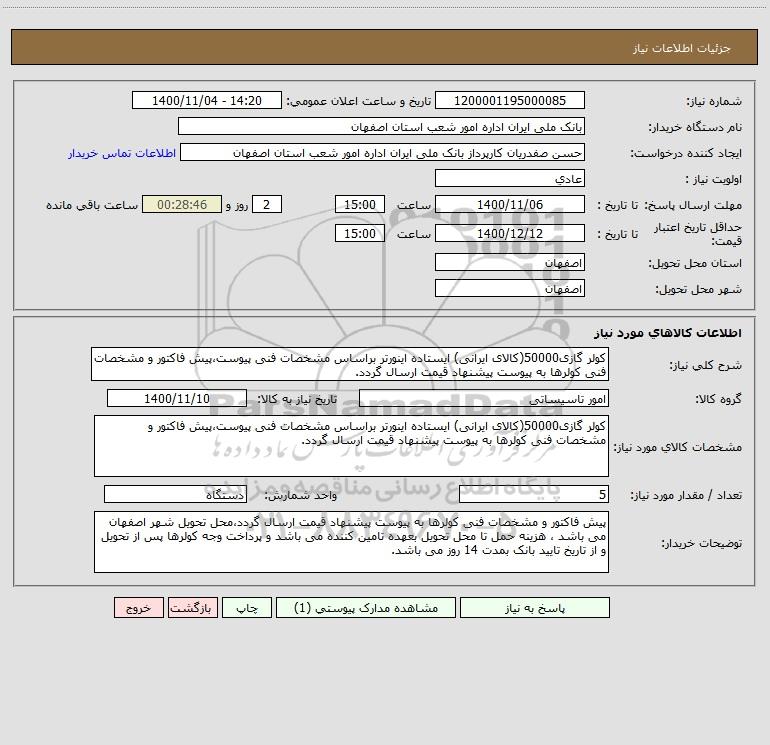The image size is (770, 745).
Task: Click the تعداد / مقدار مورد نیاز label
Action: [686, 496]
